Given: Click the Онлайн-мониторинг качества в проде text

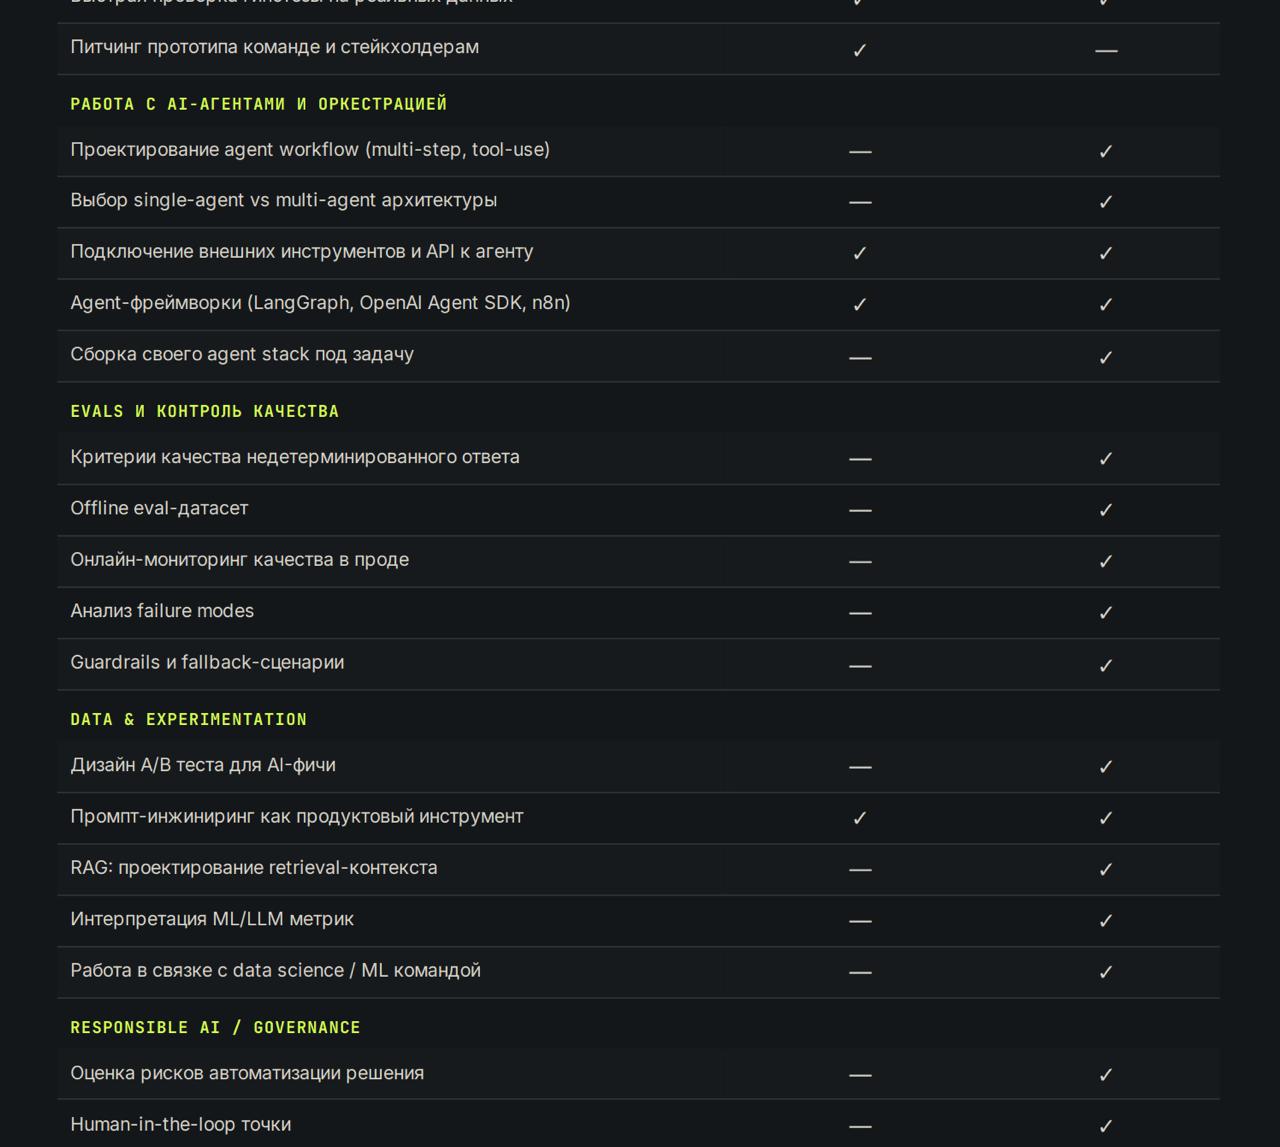Looking at the screenshot, I should [240, 560].
